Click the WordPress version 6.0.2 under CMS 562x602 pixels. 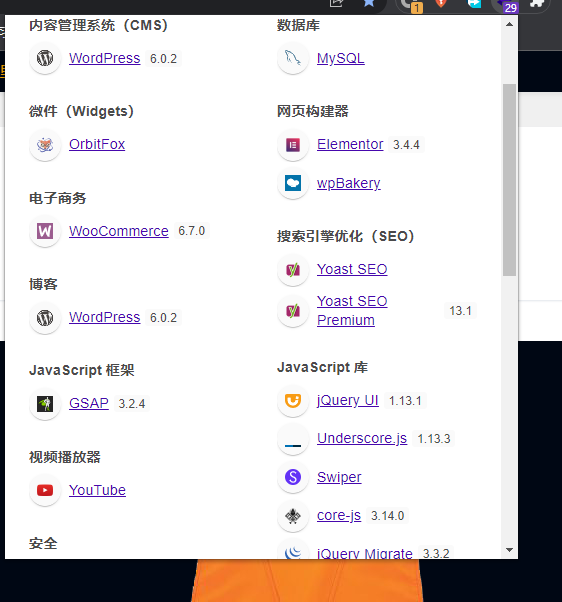(163, 59)
